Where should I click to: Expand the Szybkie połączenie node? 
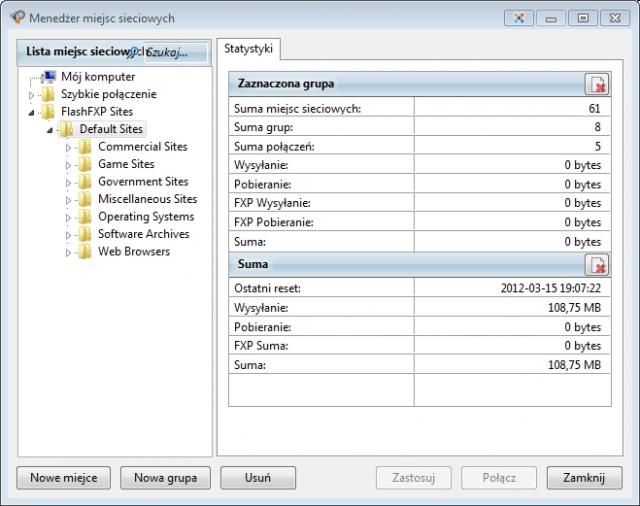tap(31, 95)
